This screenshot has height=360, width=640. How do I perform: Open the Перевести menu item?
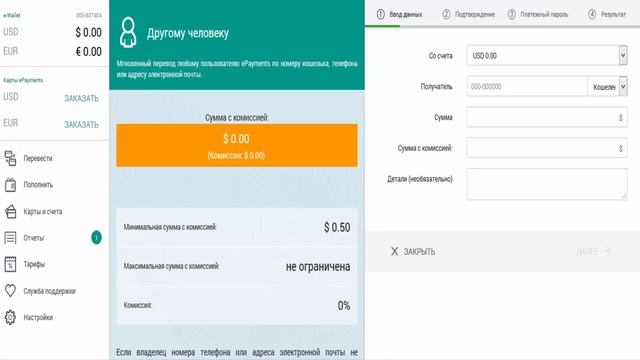(38, 158)
